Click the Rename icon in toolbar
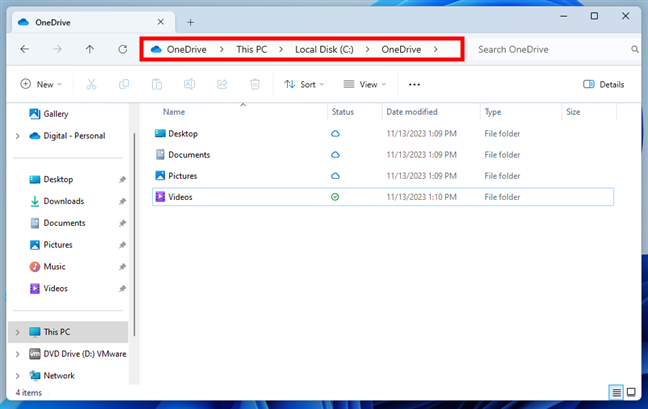 pyautogui.click(x=189, y=84)
